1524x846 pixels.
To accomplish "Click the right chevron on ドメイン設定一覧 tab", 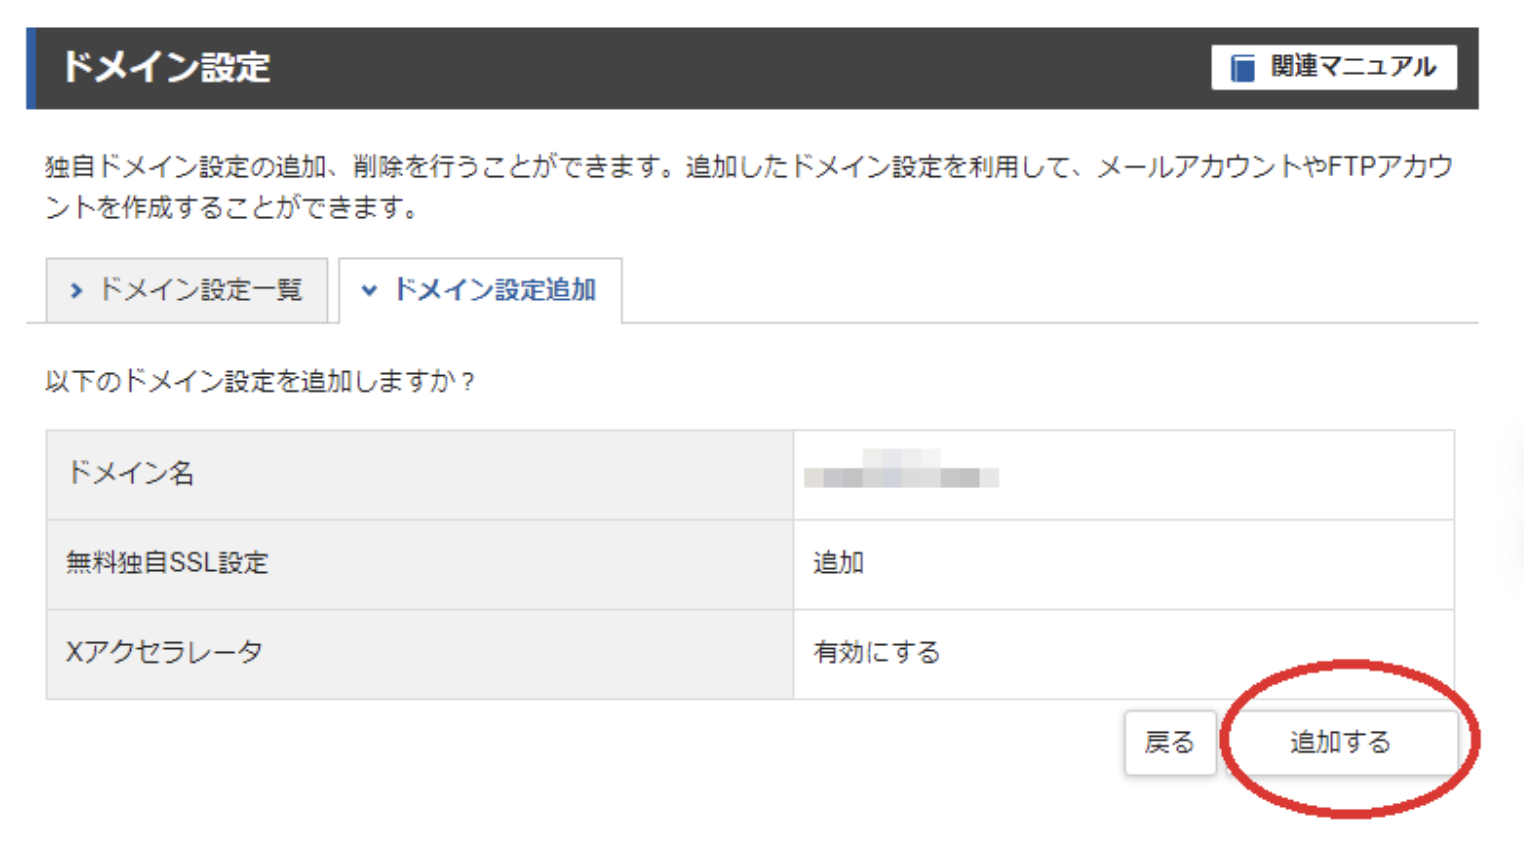I will [76, 291].
